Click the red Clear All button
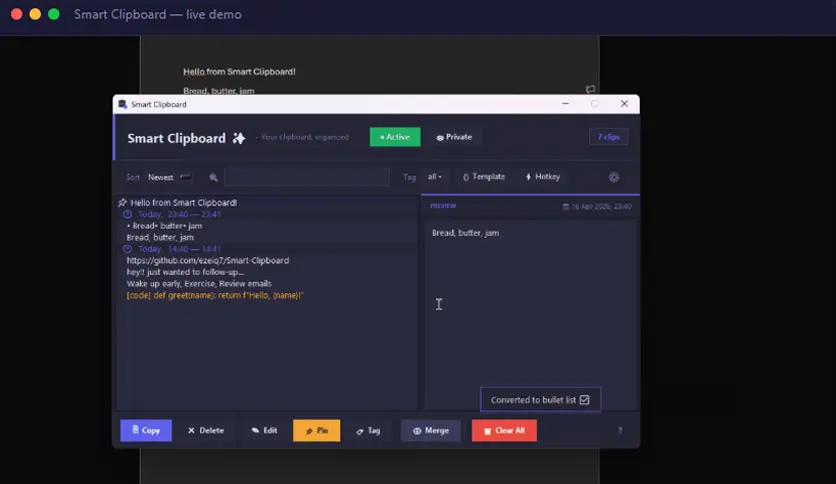This screenshot has height=484, width=836. tap(504, 430)
